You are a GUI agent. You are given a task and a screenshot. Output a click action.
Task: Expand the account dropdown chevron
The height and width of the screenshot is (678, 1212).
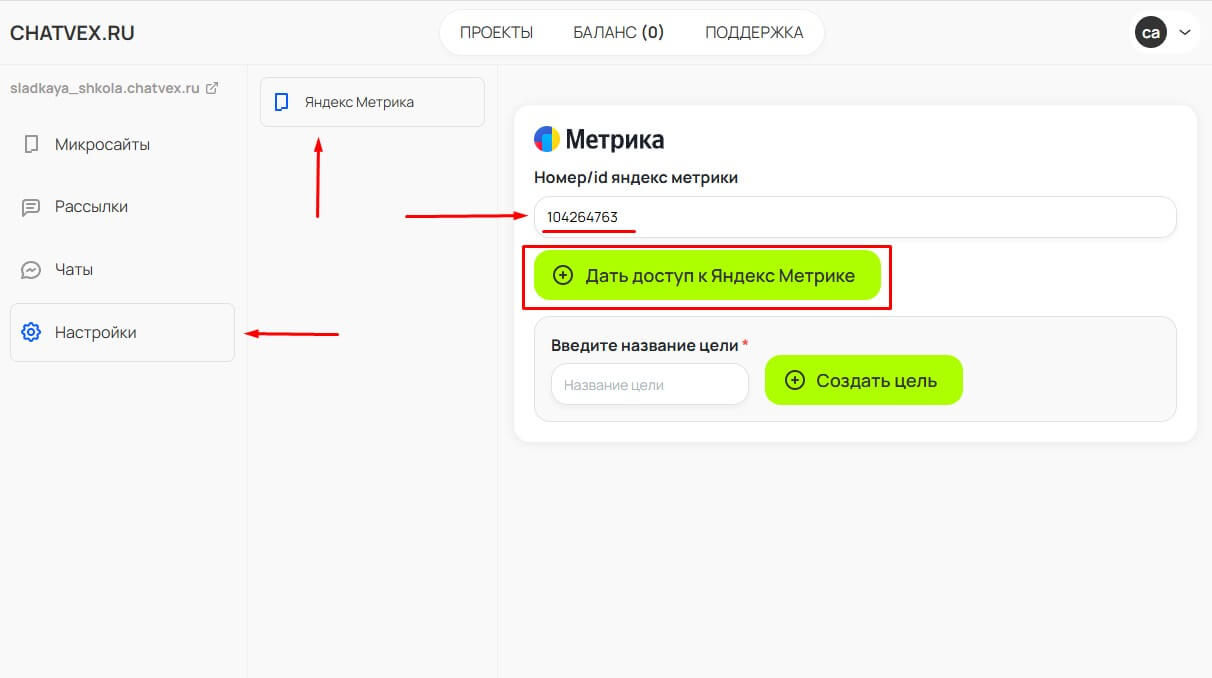(1185, 33)
